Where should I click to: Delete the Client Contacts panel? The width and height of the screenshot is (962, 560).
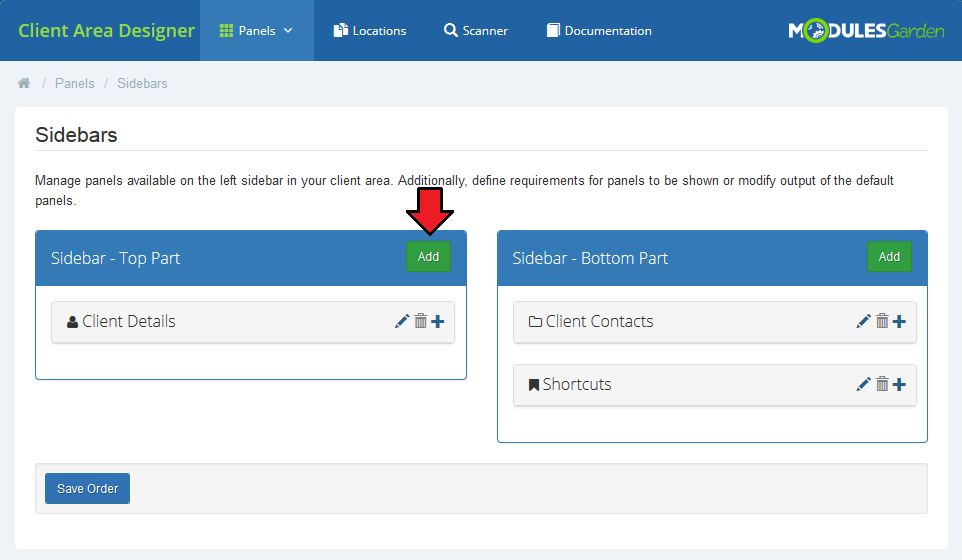tap(882, 321)
